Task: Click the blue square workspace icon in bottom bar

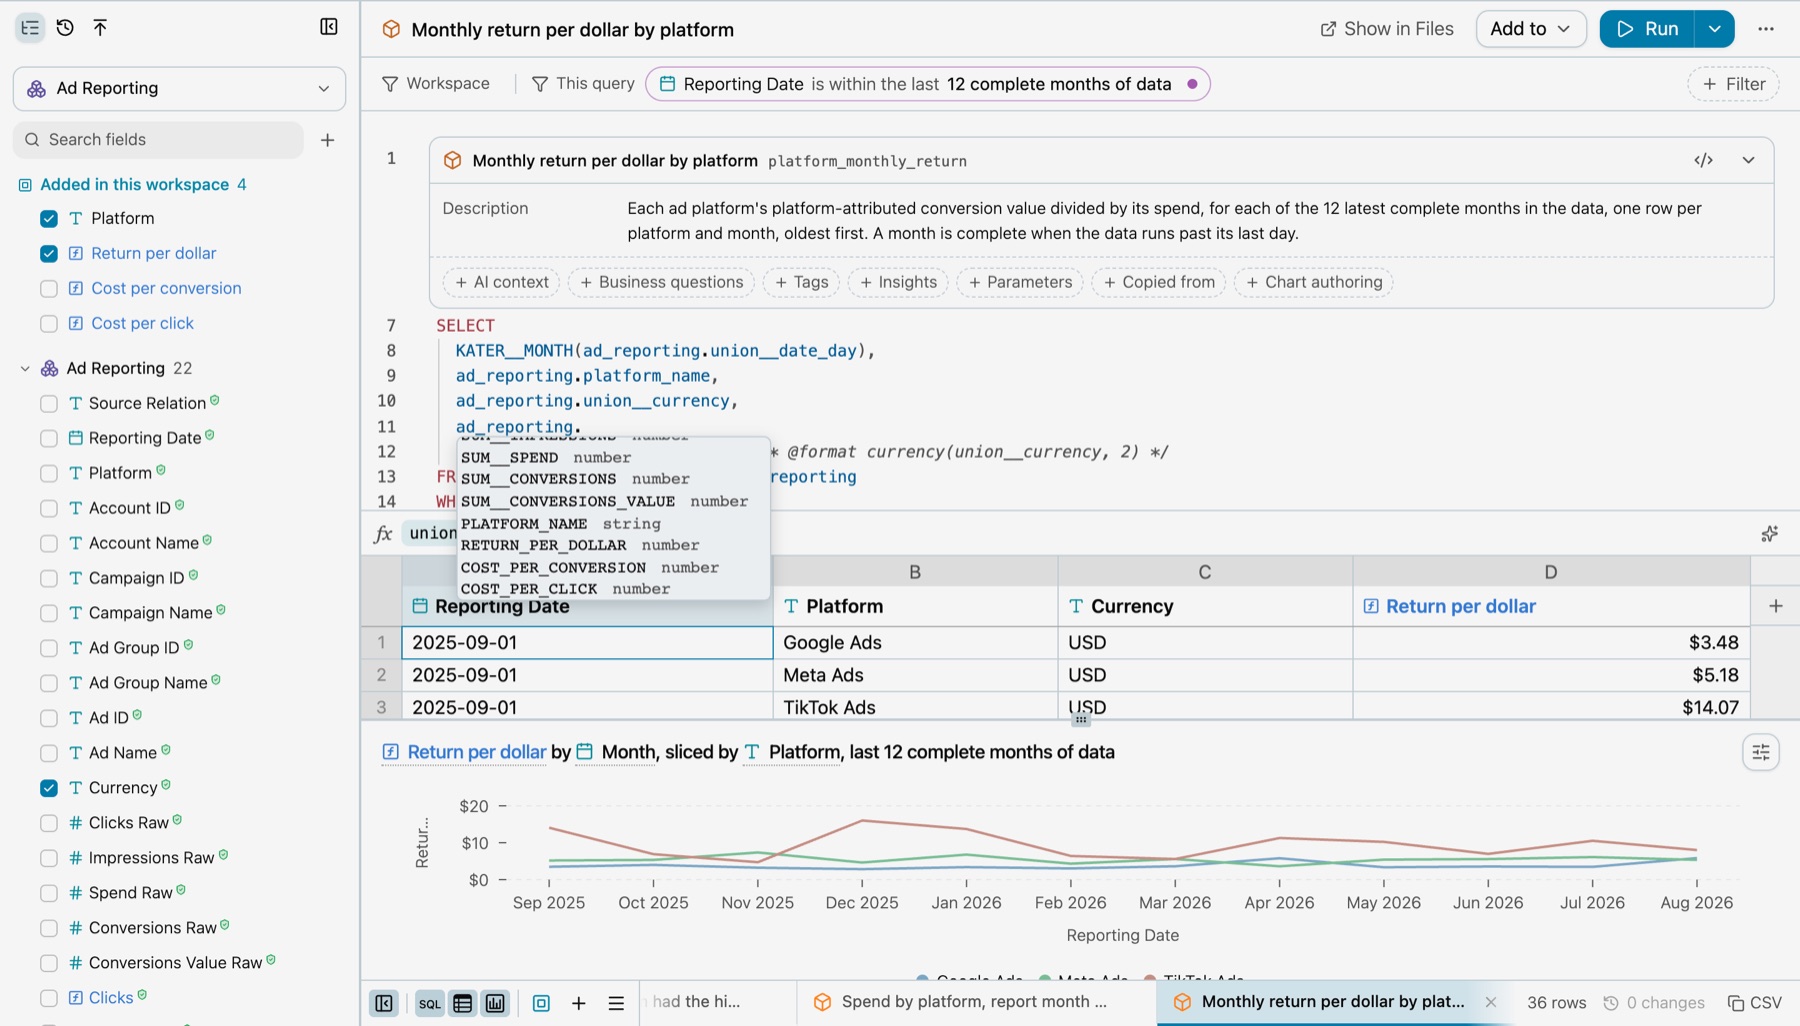Action: [541, 1003]
